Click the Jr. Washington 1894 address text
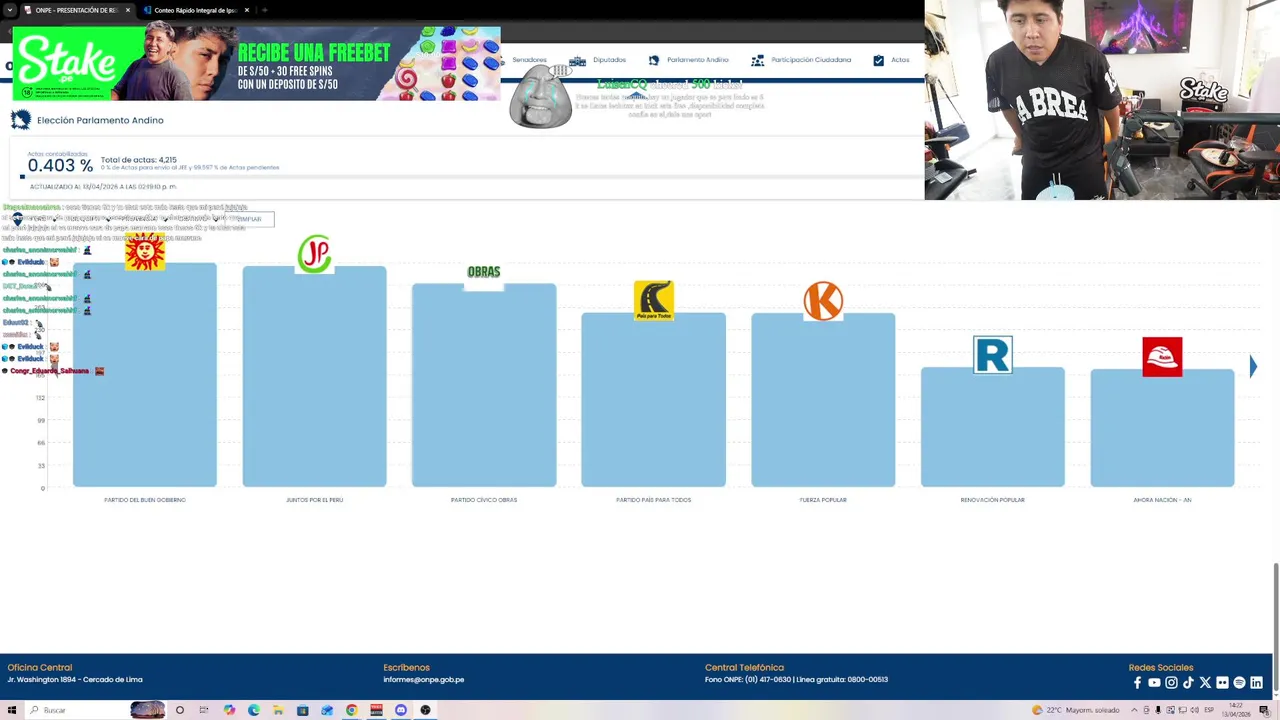 [x=75, y=680]
